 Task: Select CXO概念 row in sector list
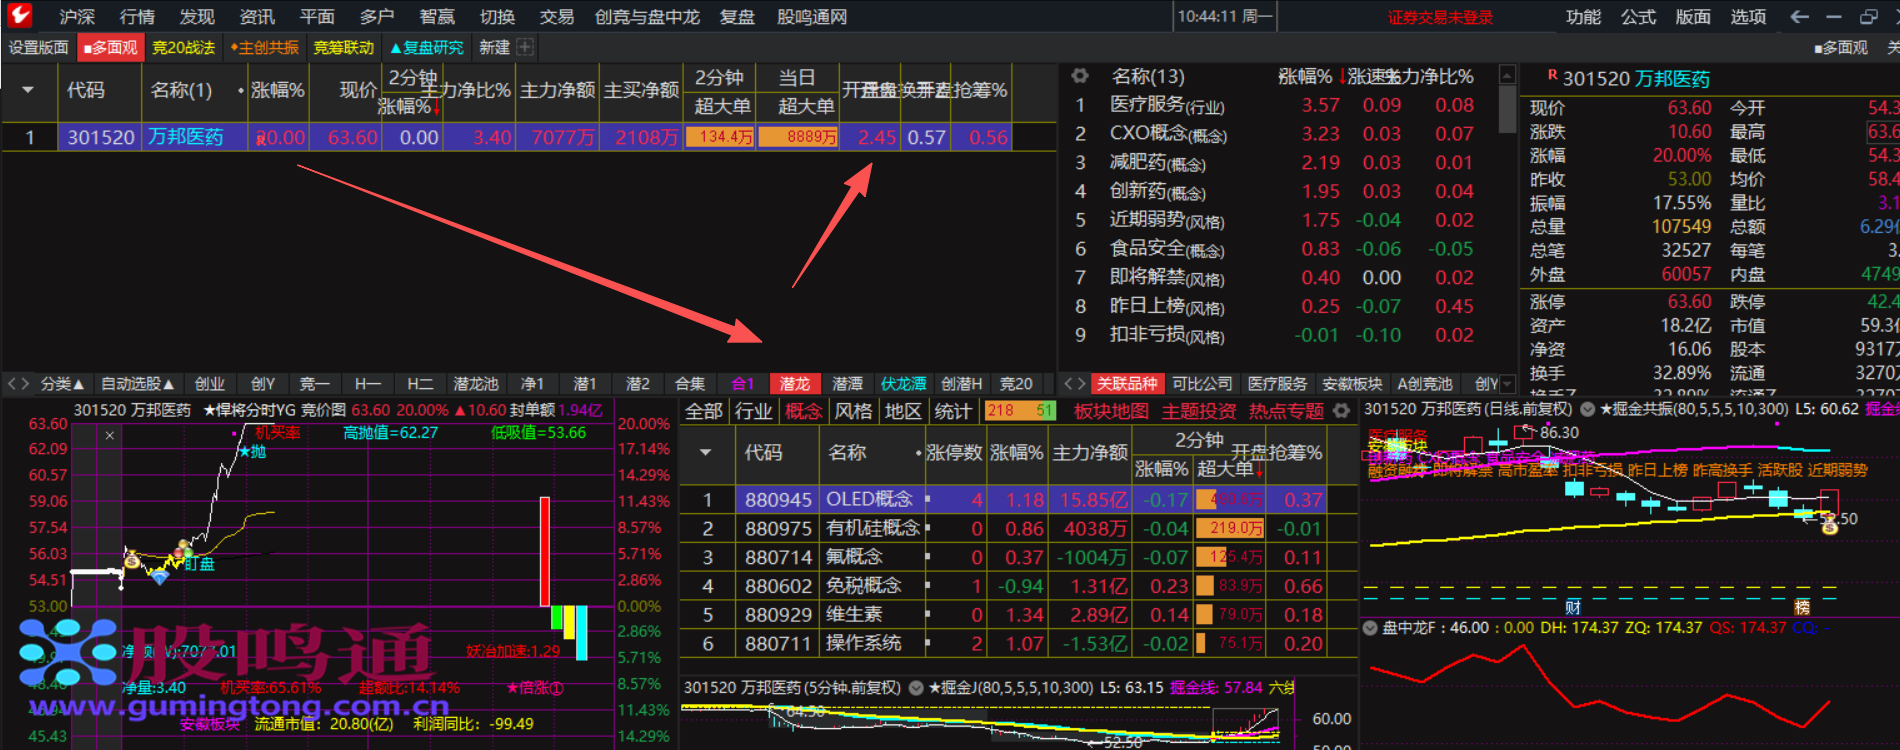tap(1280, 134)
